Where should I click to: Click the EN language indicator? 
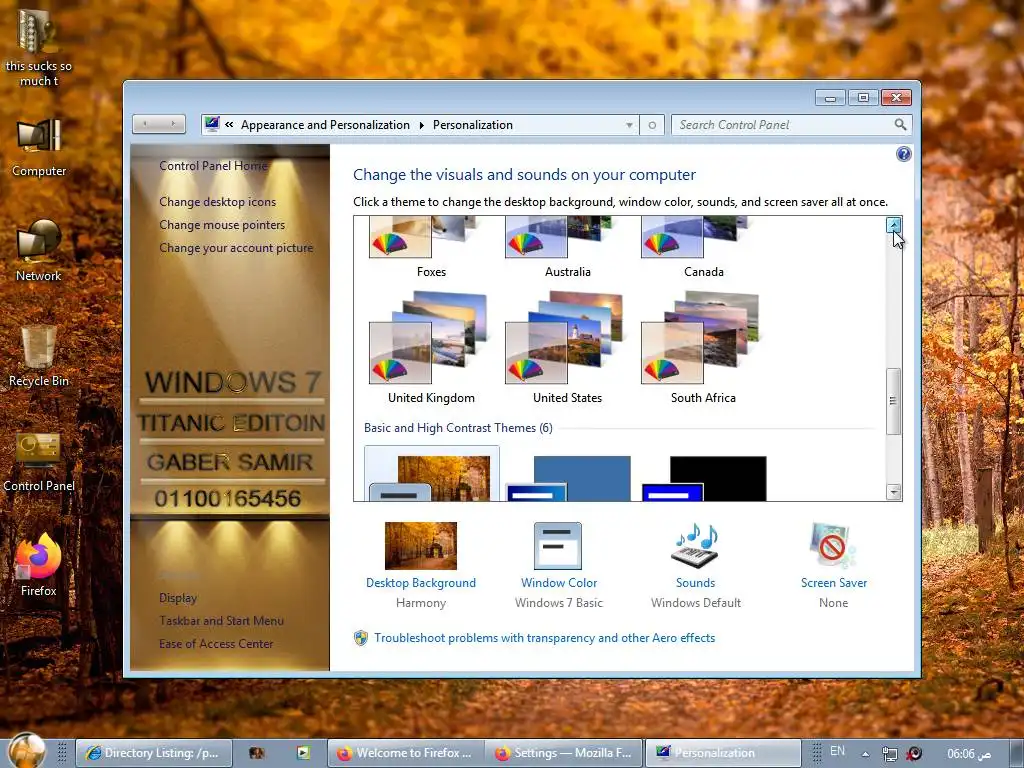[837, 751]
